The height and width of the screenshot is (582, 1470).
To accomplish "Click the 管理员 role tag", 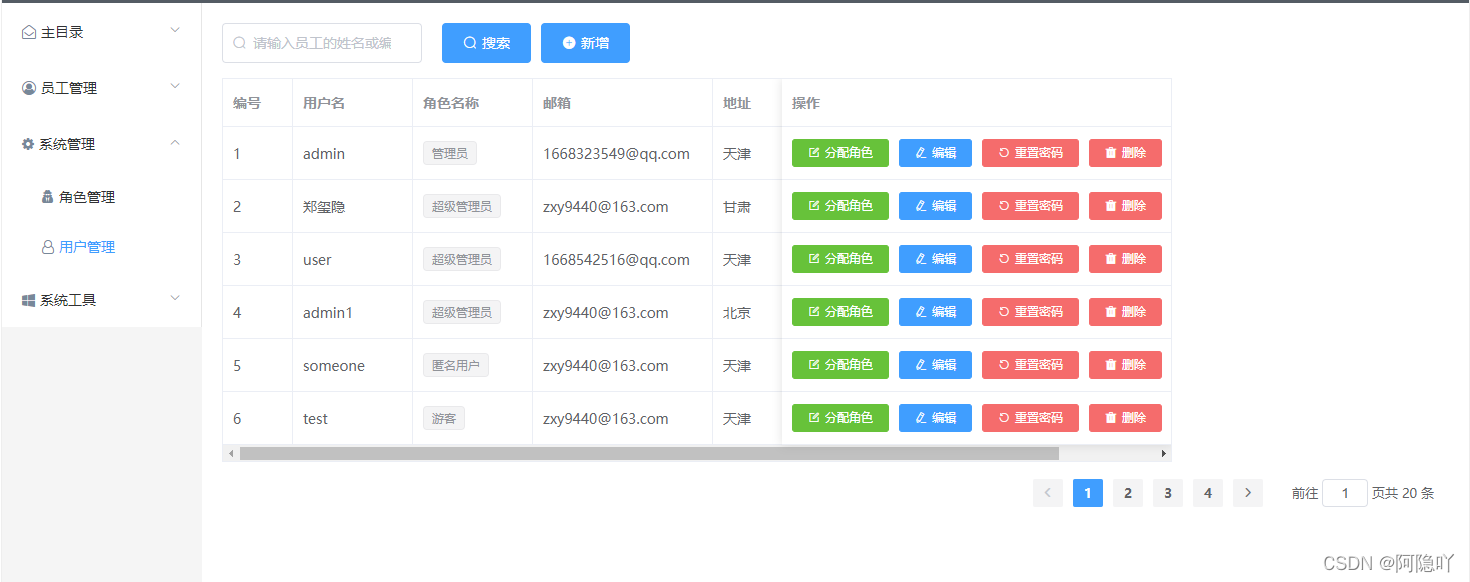I will (x=450, y=153).
